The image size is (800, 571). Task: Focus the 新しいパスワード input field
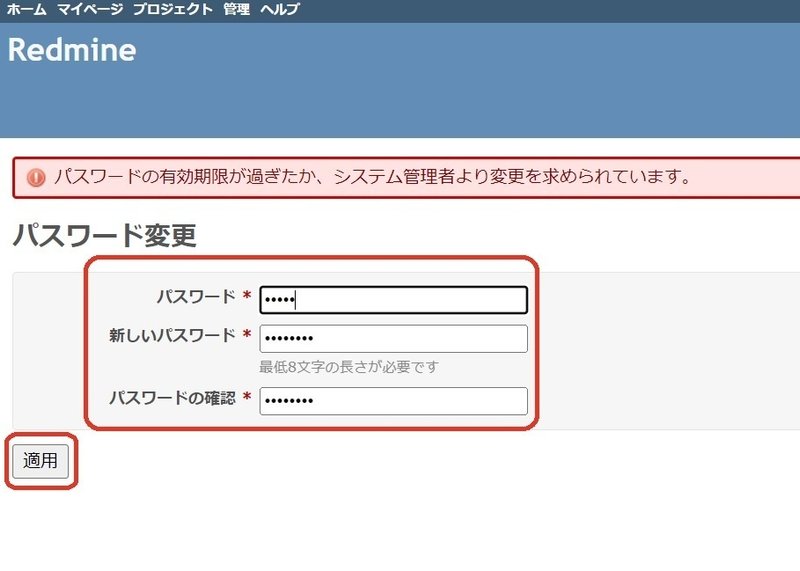393,338
